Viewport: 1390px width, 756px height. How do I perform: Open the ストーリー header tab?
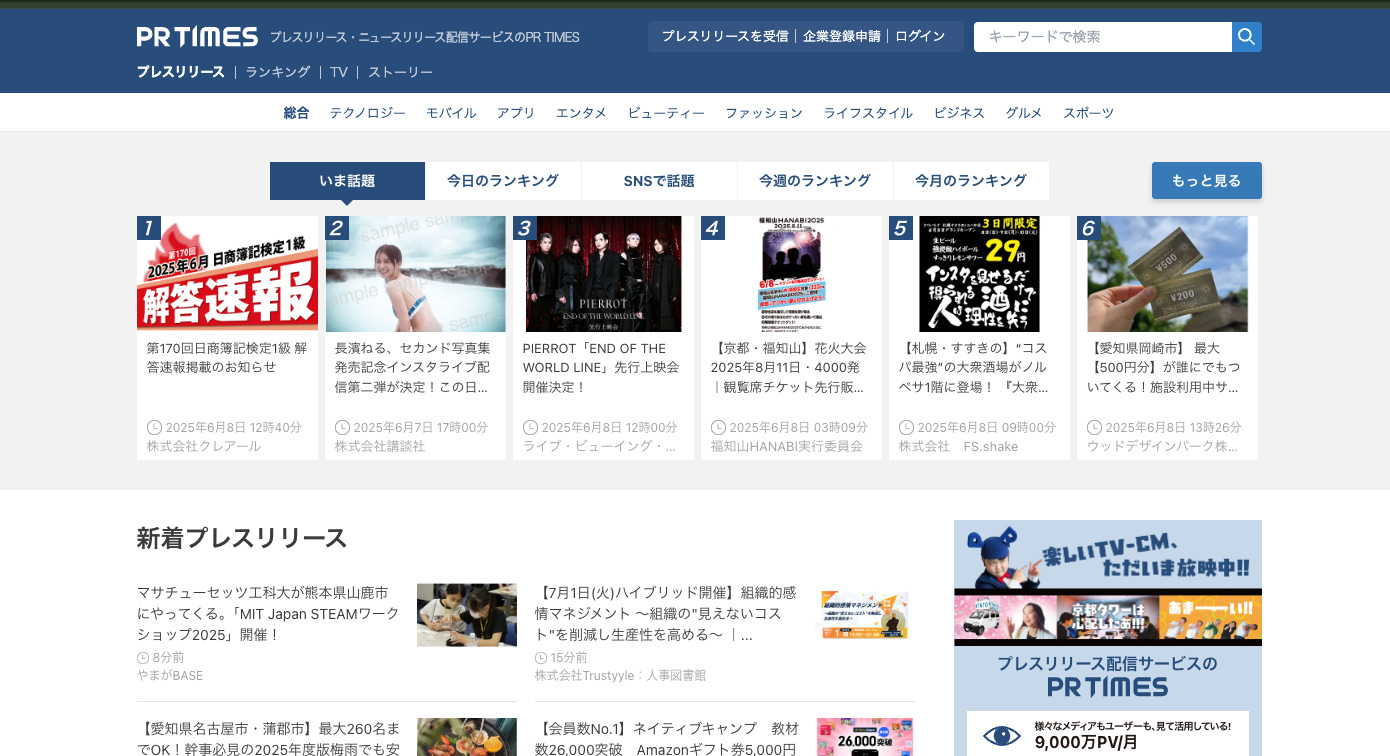coord(400,72)
